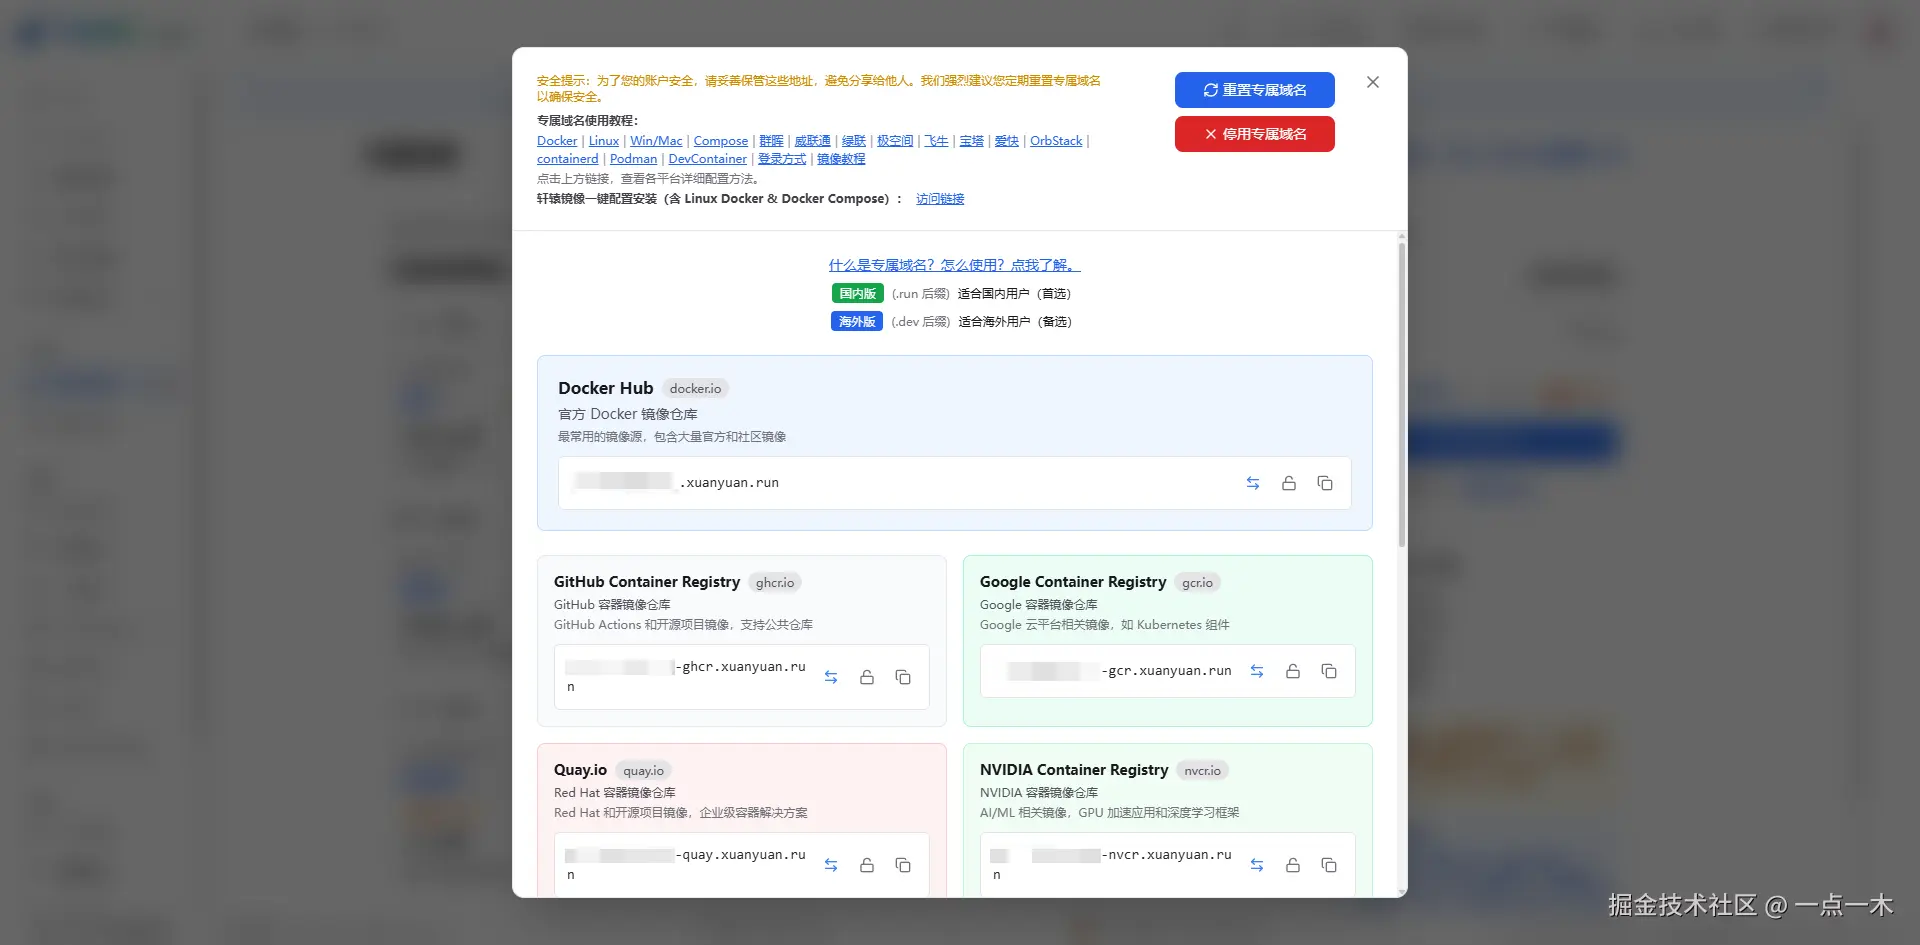Copy the Quay.io mirror address

903,865
